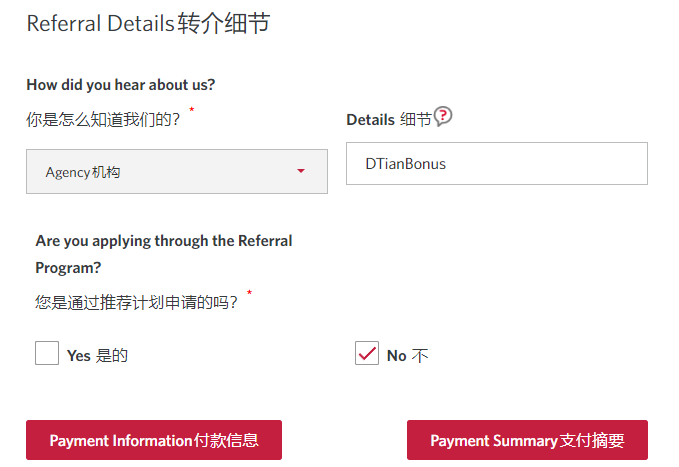Viewport: 679px width, 467px height.
Task: Click red asterisk after 您是通过推荐计划申请的吗
Action: (249, 293)
